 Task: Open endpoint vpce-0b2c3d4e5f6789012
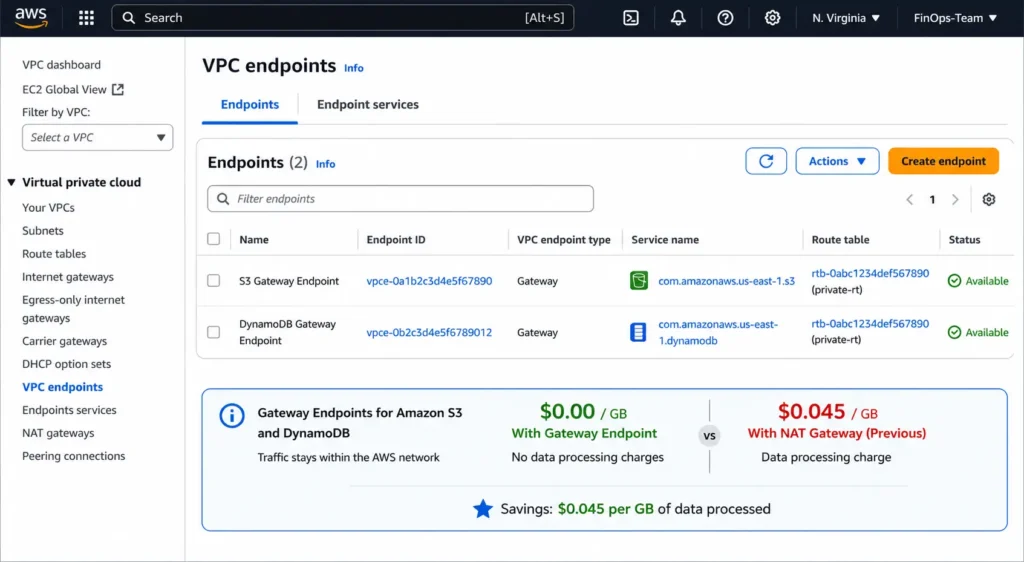[x=429, y=332]
